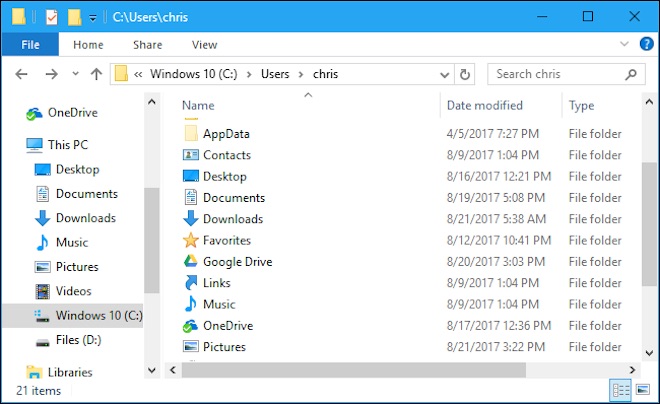Open Music in the navigation pane

coord(62,242)
